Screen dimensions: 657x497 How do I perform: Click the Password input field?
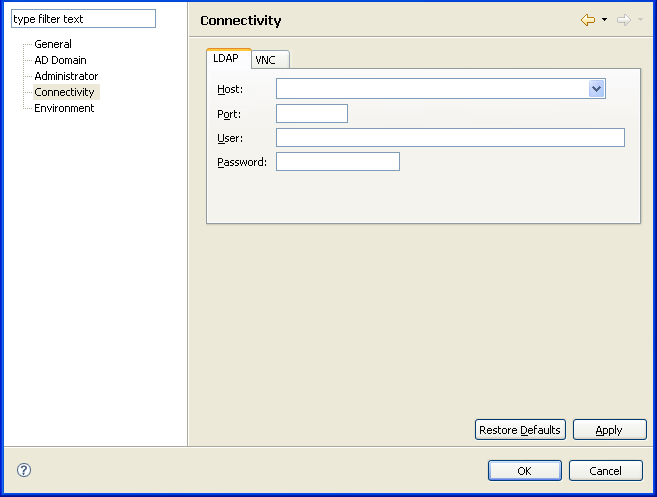(x=338, y=162)
